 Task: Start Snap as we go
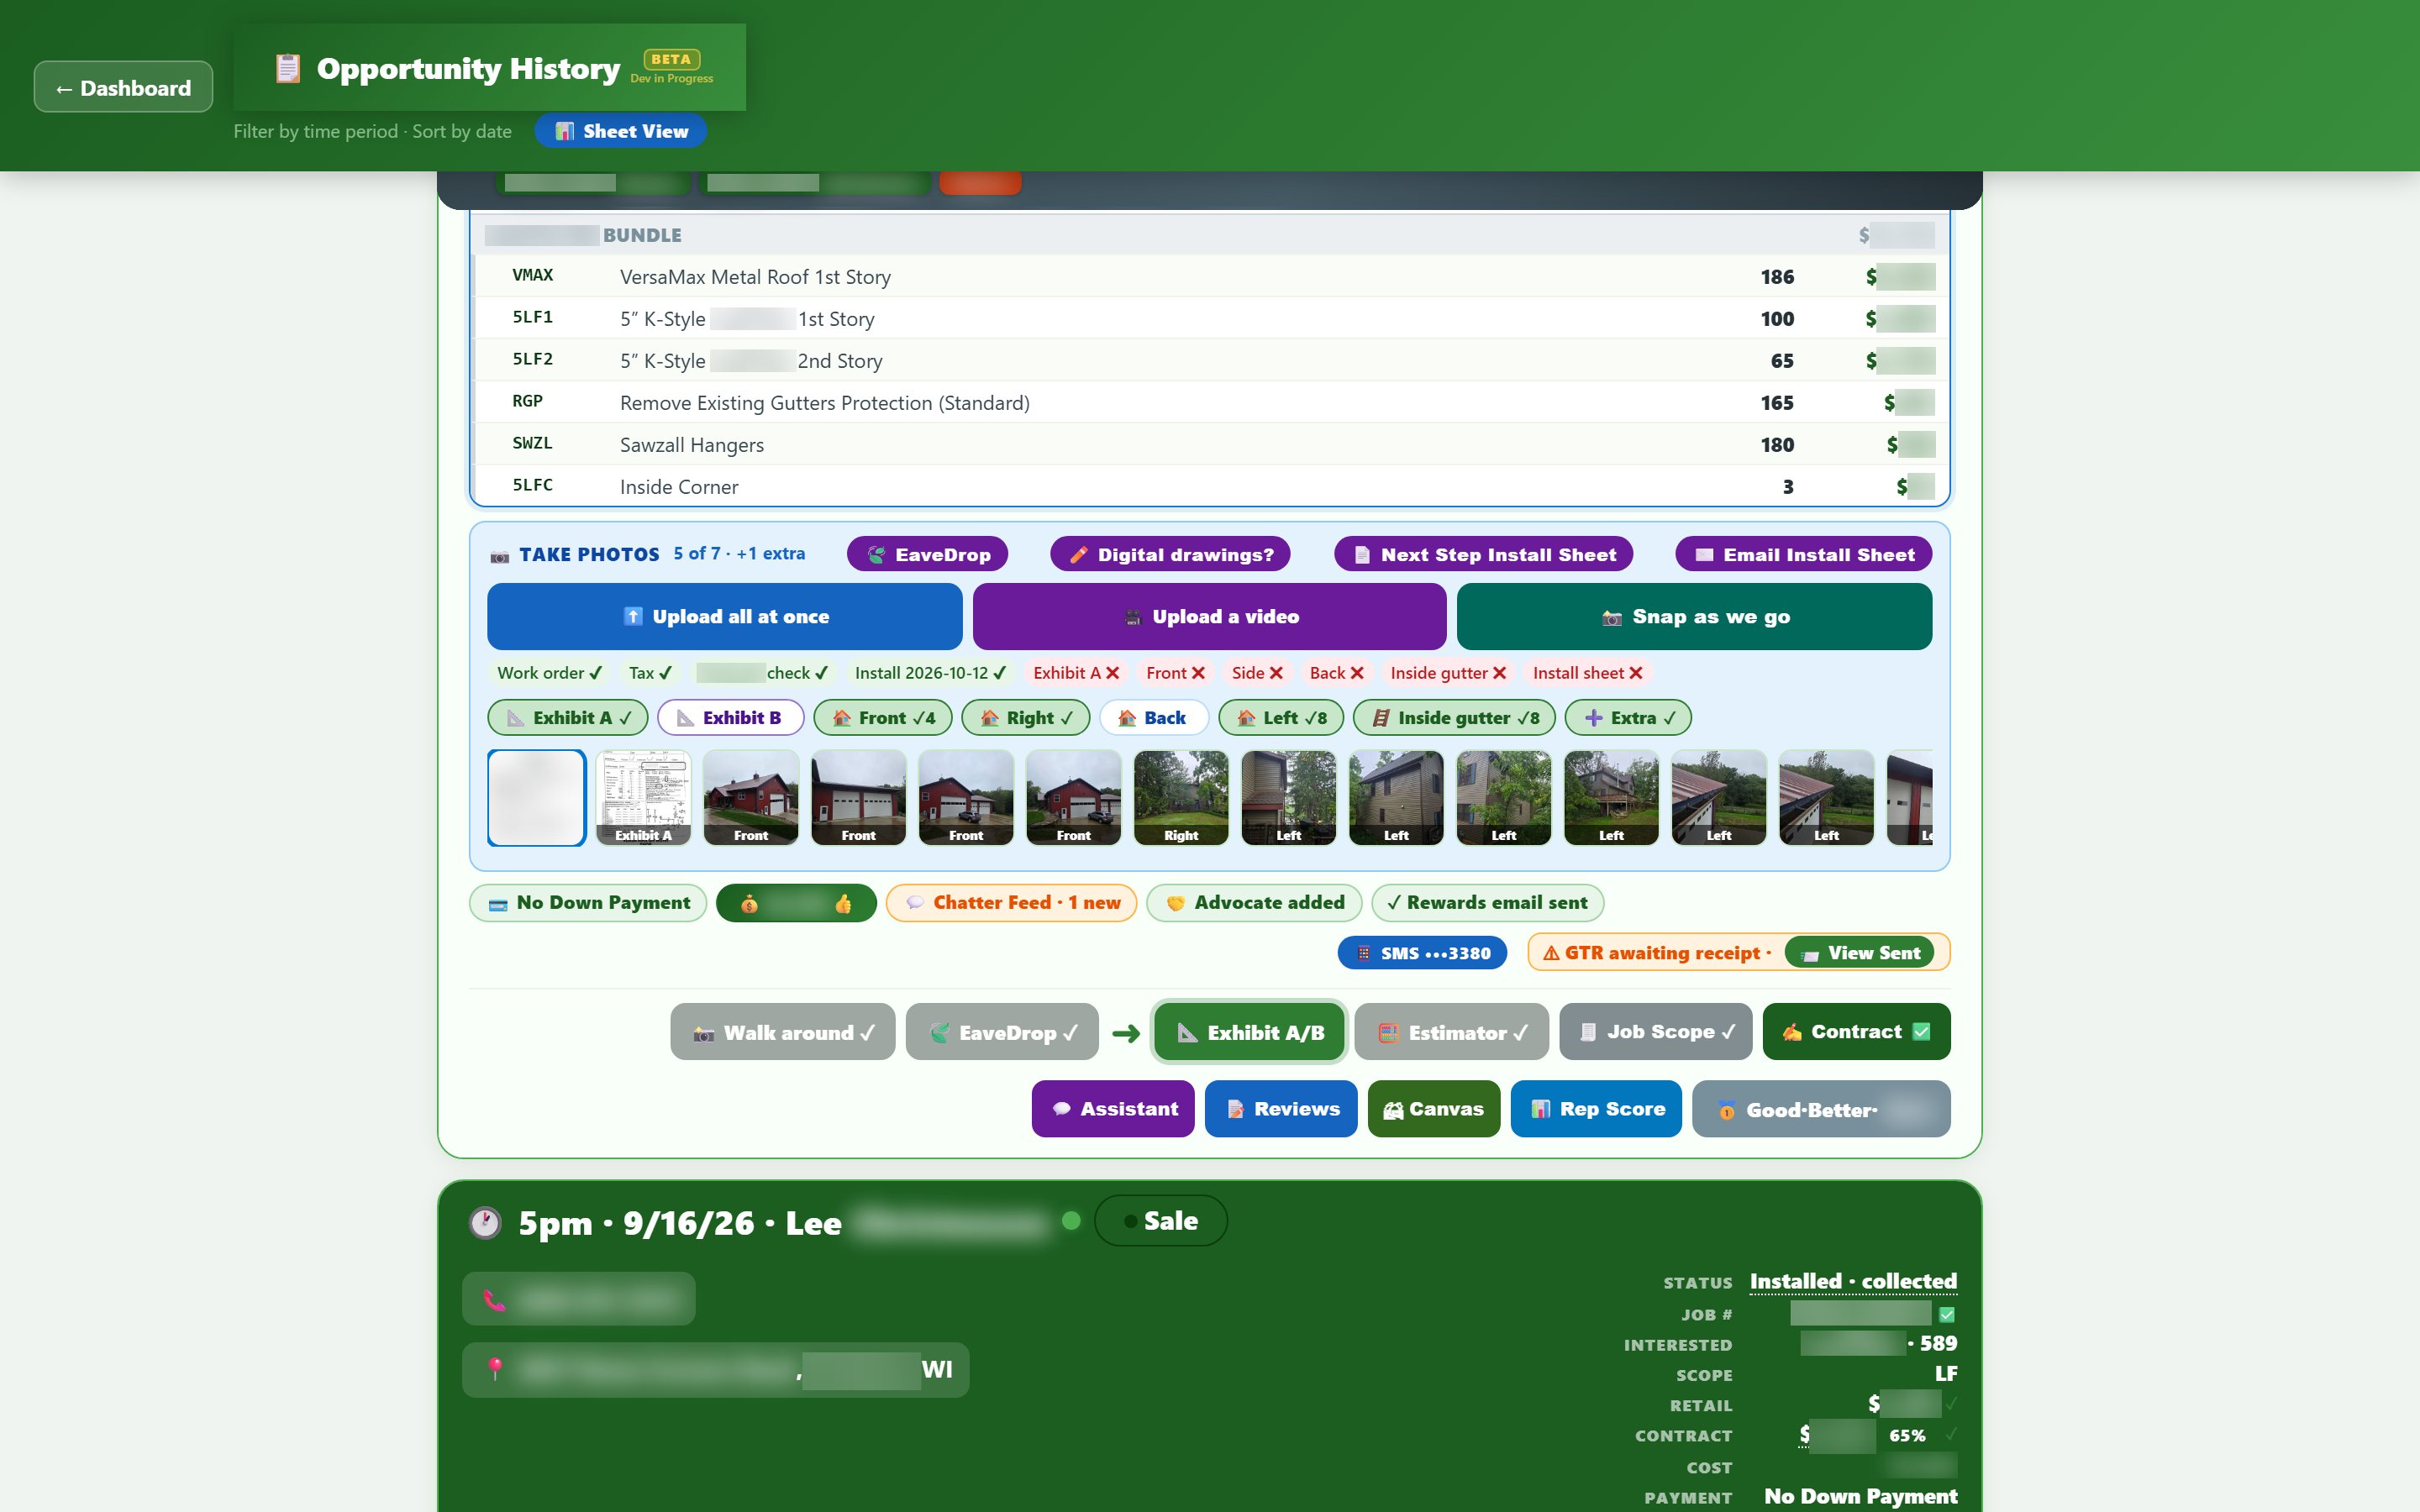tap(1694, 616)
